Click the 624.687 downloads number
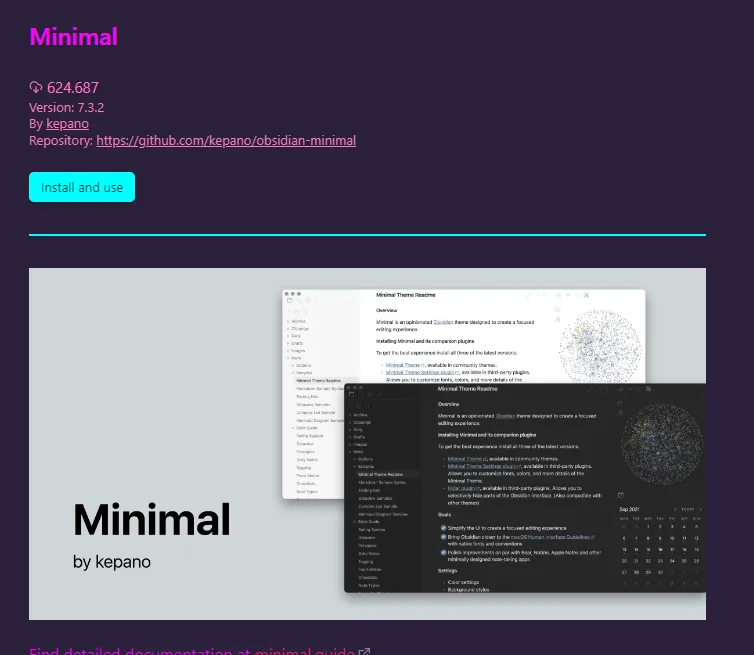 tap(73, 88)
